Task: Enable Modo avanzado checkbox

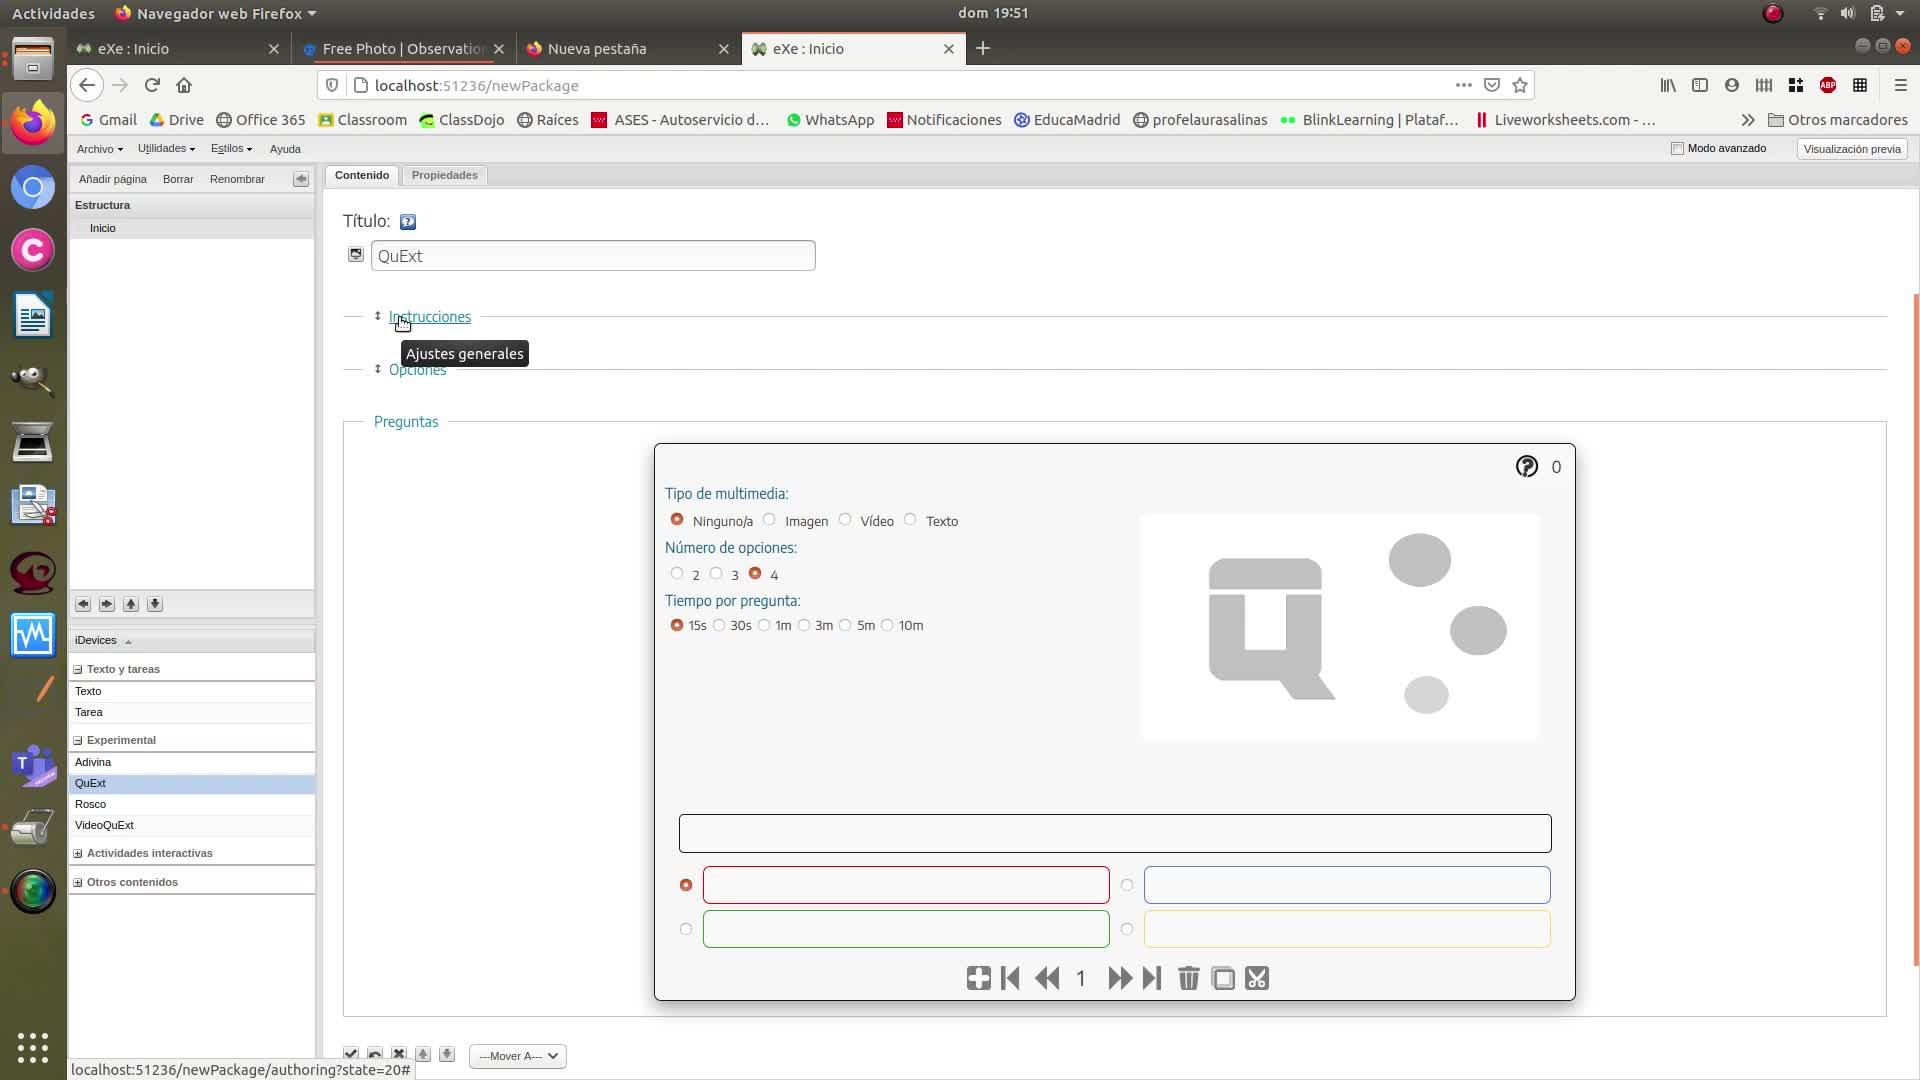Action: coord(1677,148)
